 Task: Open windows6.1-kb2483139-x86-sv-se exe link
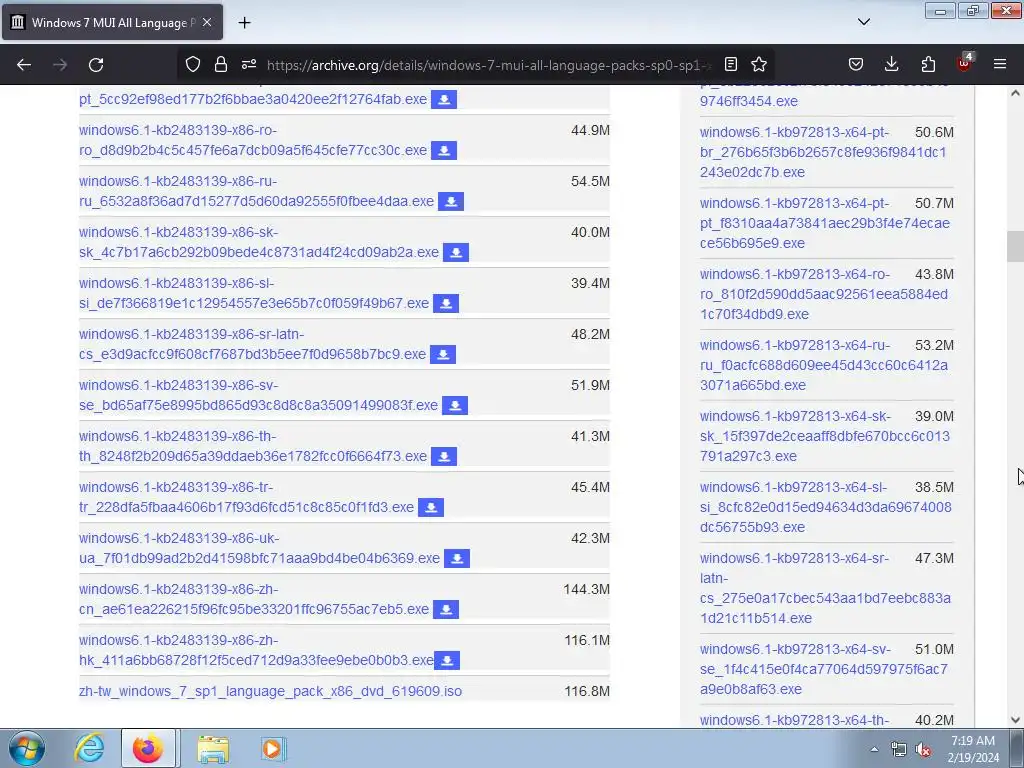(x=258, y=394)
